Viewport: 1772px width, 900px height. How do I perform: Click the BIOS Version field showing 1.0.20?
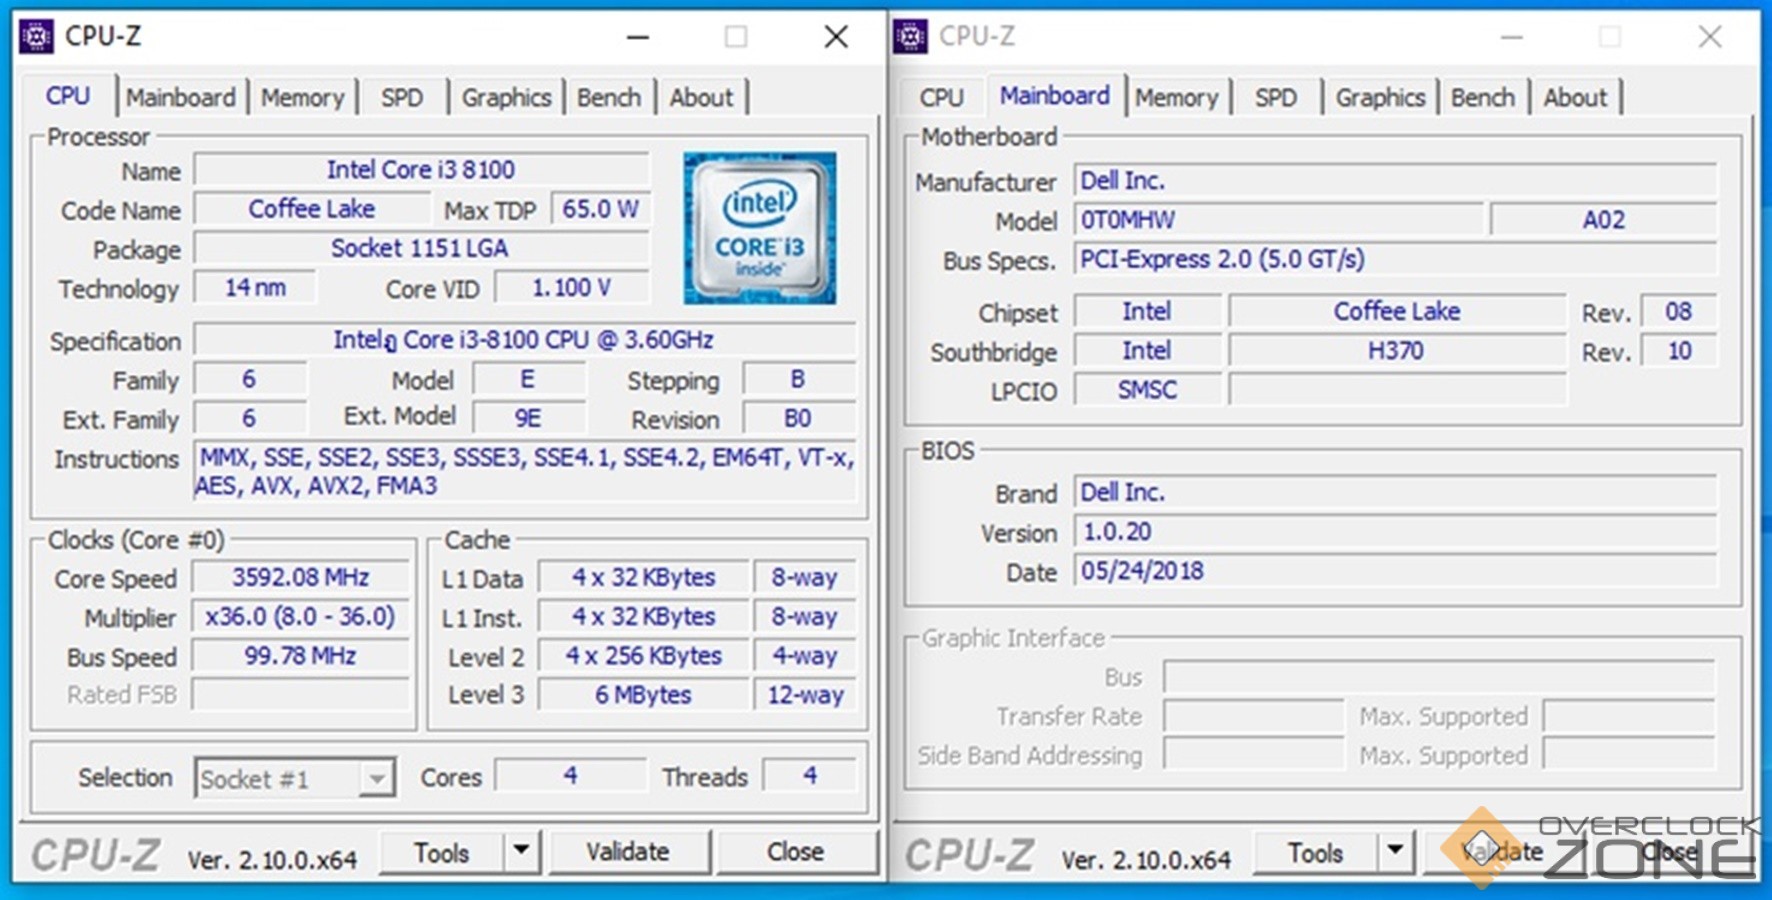pos(1394,532)
